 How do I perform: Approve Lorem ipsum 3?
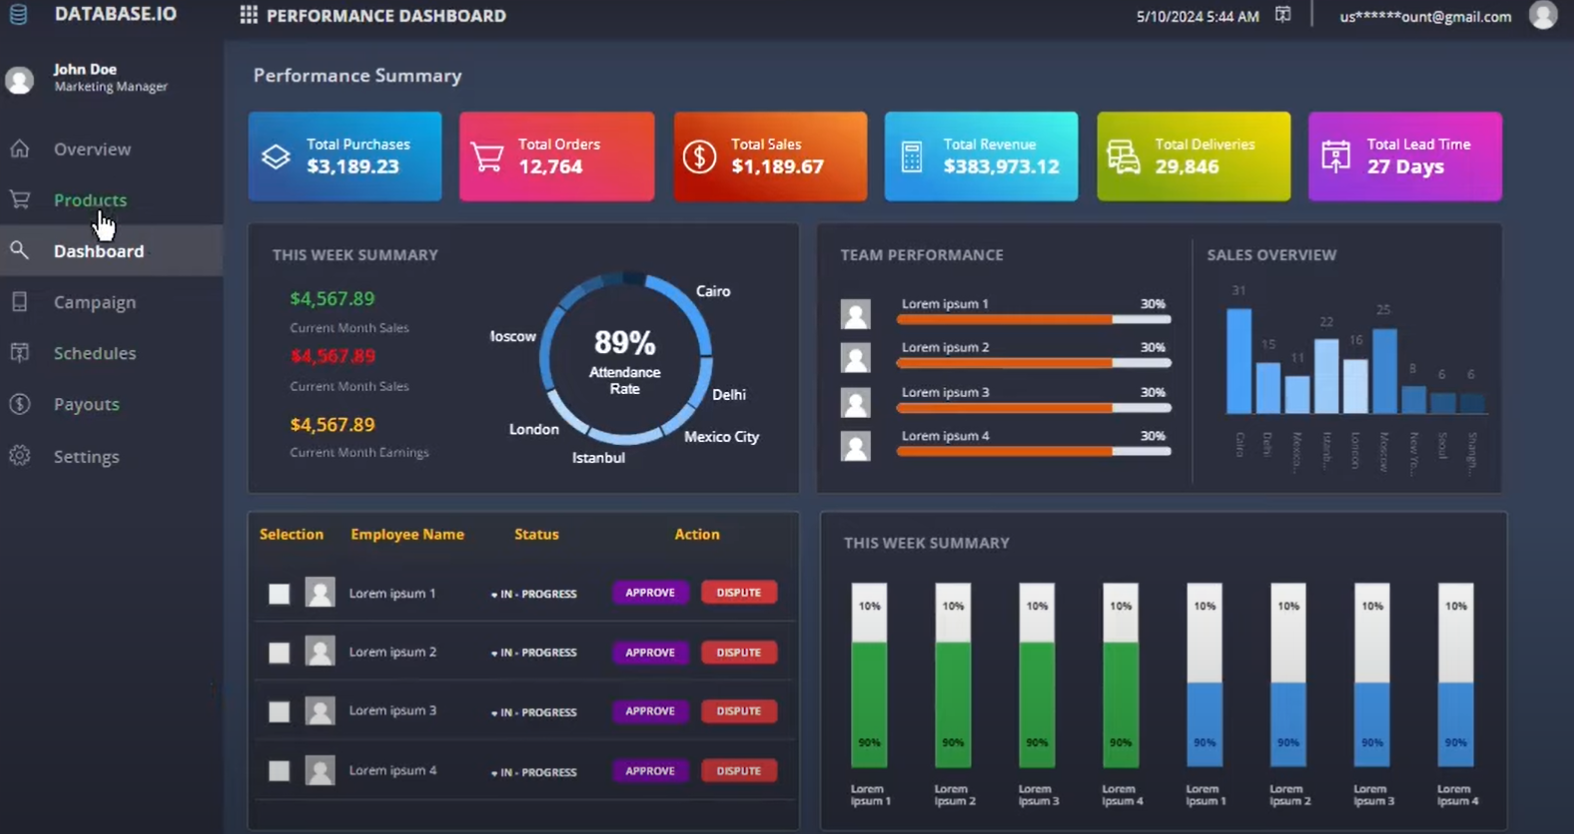(650, 711)
